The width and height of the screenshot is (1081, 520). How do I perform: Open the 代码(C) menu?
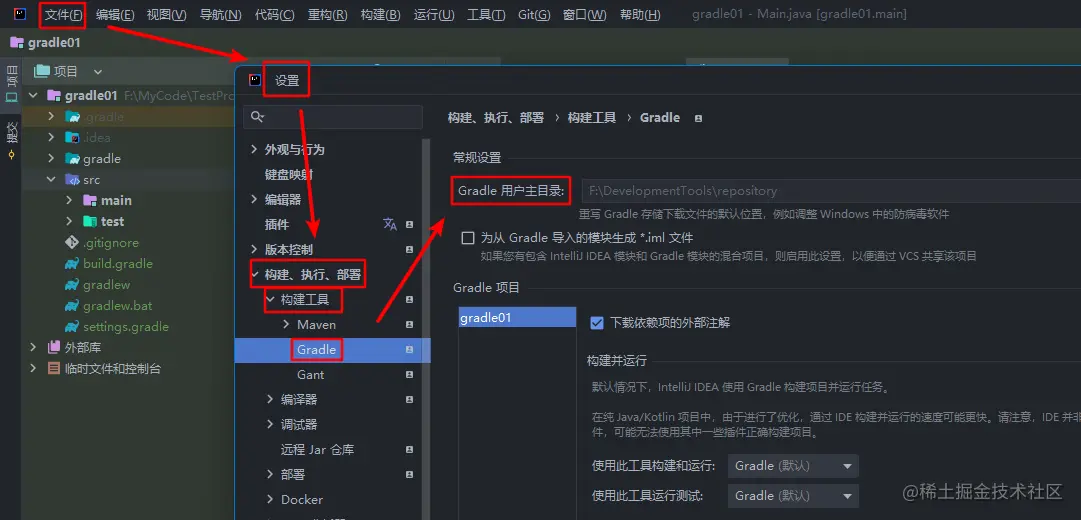[x=274, y=14]
